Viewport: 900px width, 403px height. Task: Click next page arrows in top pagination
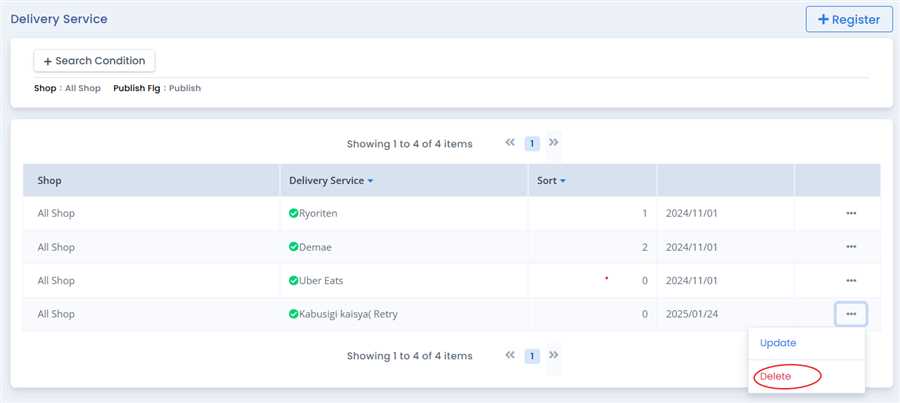554,143
